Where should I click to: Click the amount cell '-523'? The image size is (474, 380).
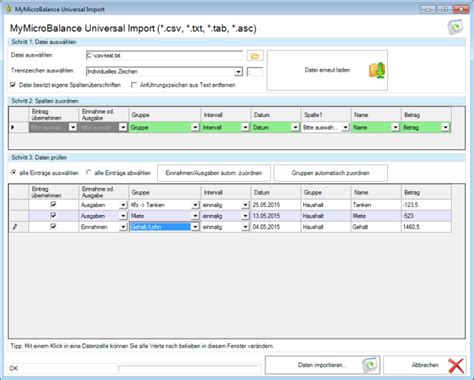tap(426, 216)
